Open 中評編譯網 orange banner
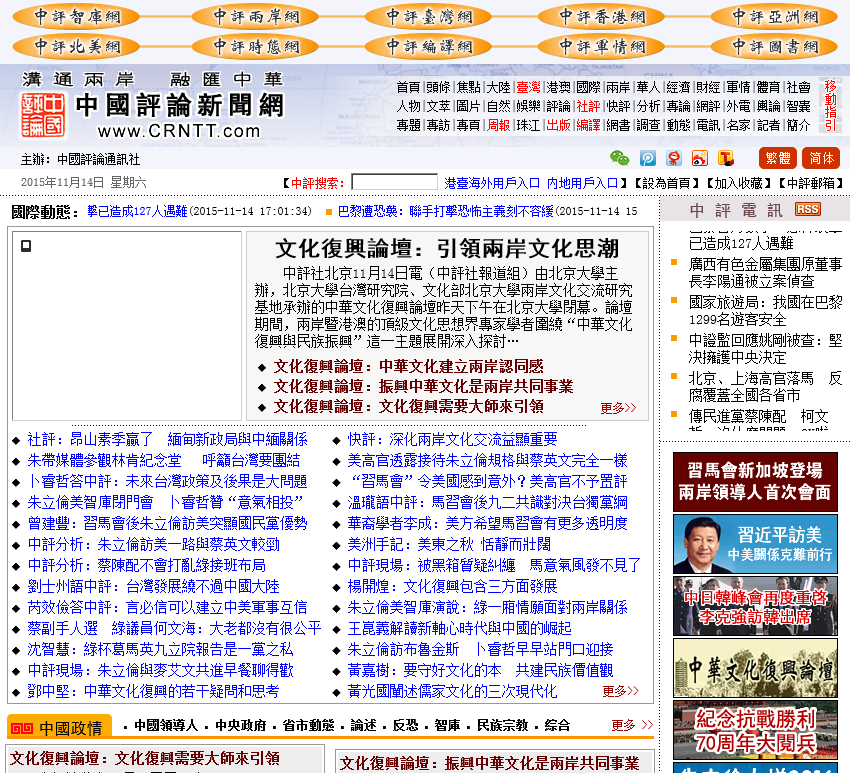850x773 pixels. 428,47
